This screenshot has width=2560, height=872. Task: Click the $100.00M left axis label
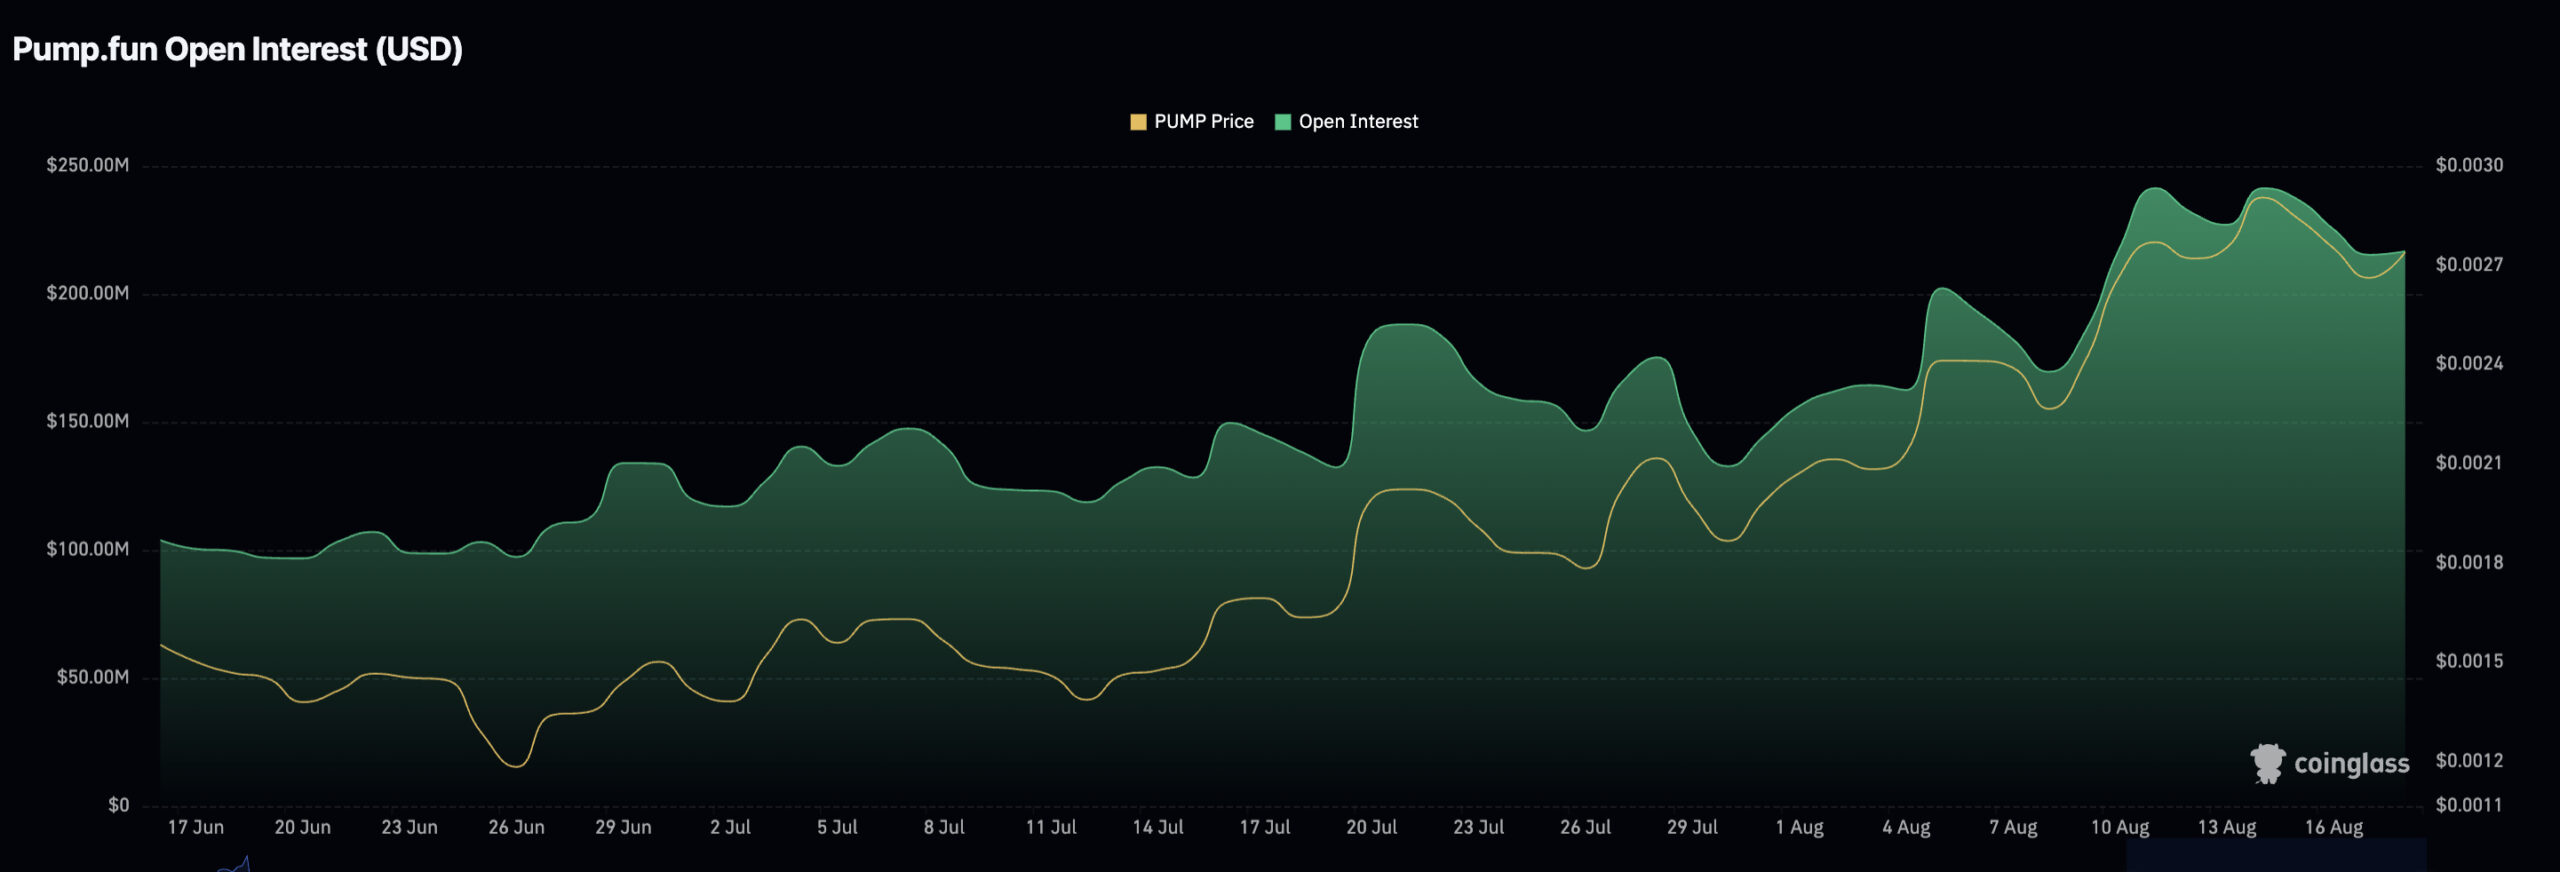88,549
